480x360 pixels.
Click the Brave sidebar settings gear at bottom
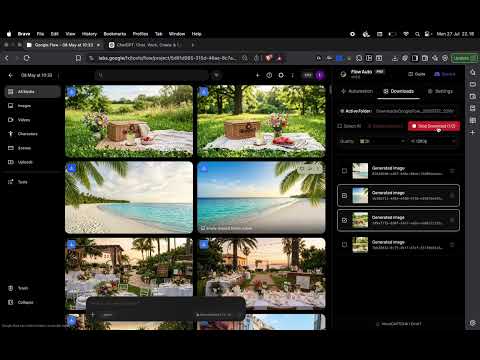coord(473,323)
